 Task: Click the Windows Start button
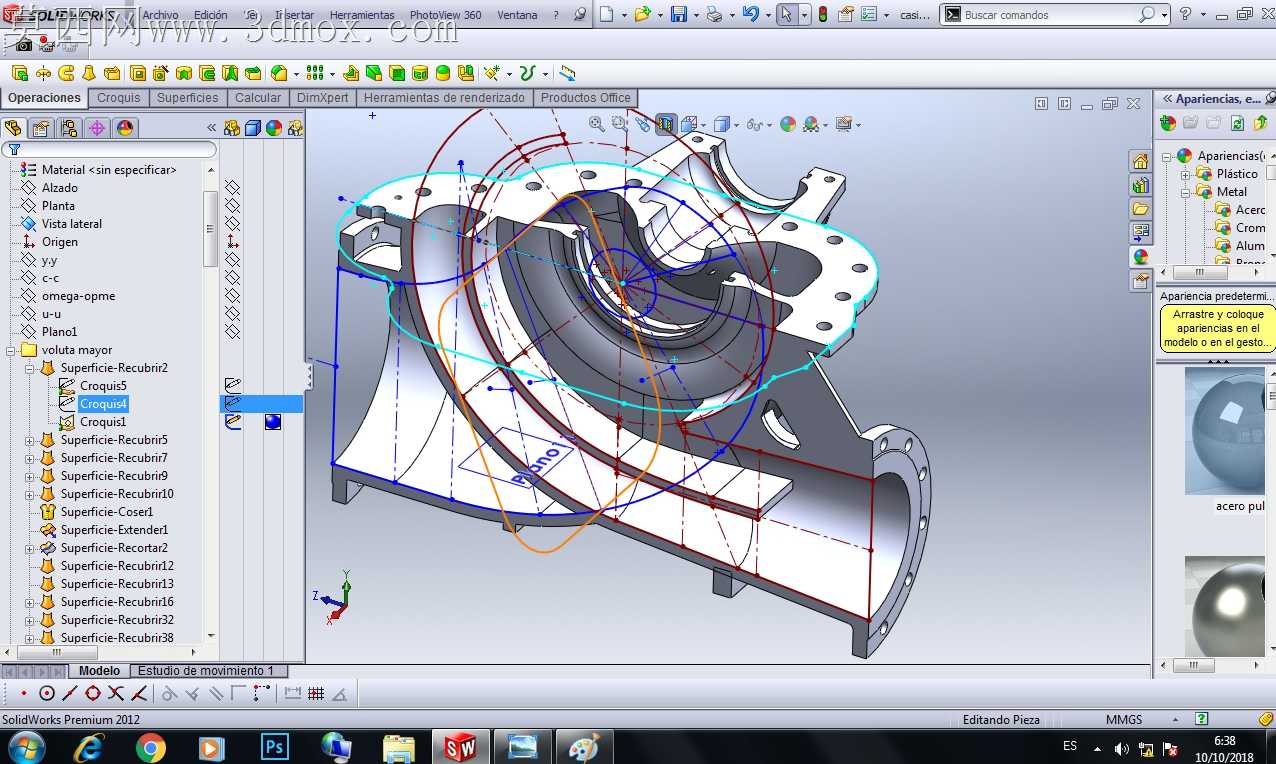click(x=26, y=747)
